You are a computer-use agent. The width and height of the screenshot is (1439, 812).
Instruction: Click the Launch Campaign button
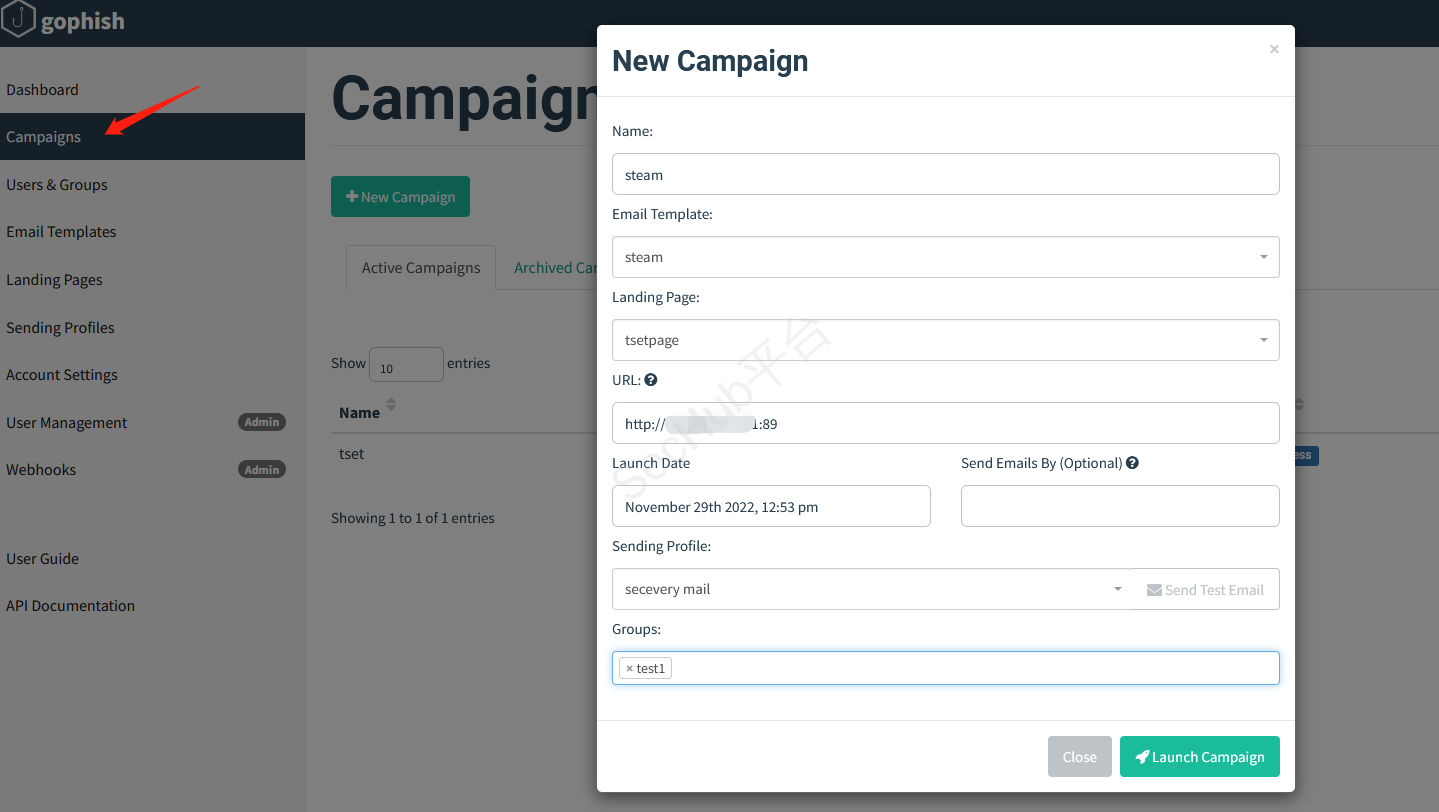pos(1199,757)
